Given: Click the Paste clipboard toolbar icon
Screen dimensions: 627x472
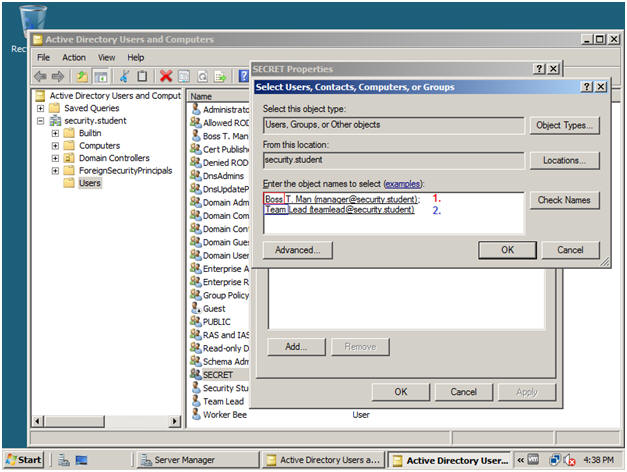Looking at the screenshot, I should [x=142, y=76].
